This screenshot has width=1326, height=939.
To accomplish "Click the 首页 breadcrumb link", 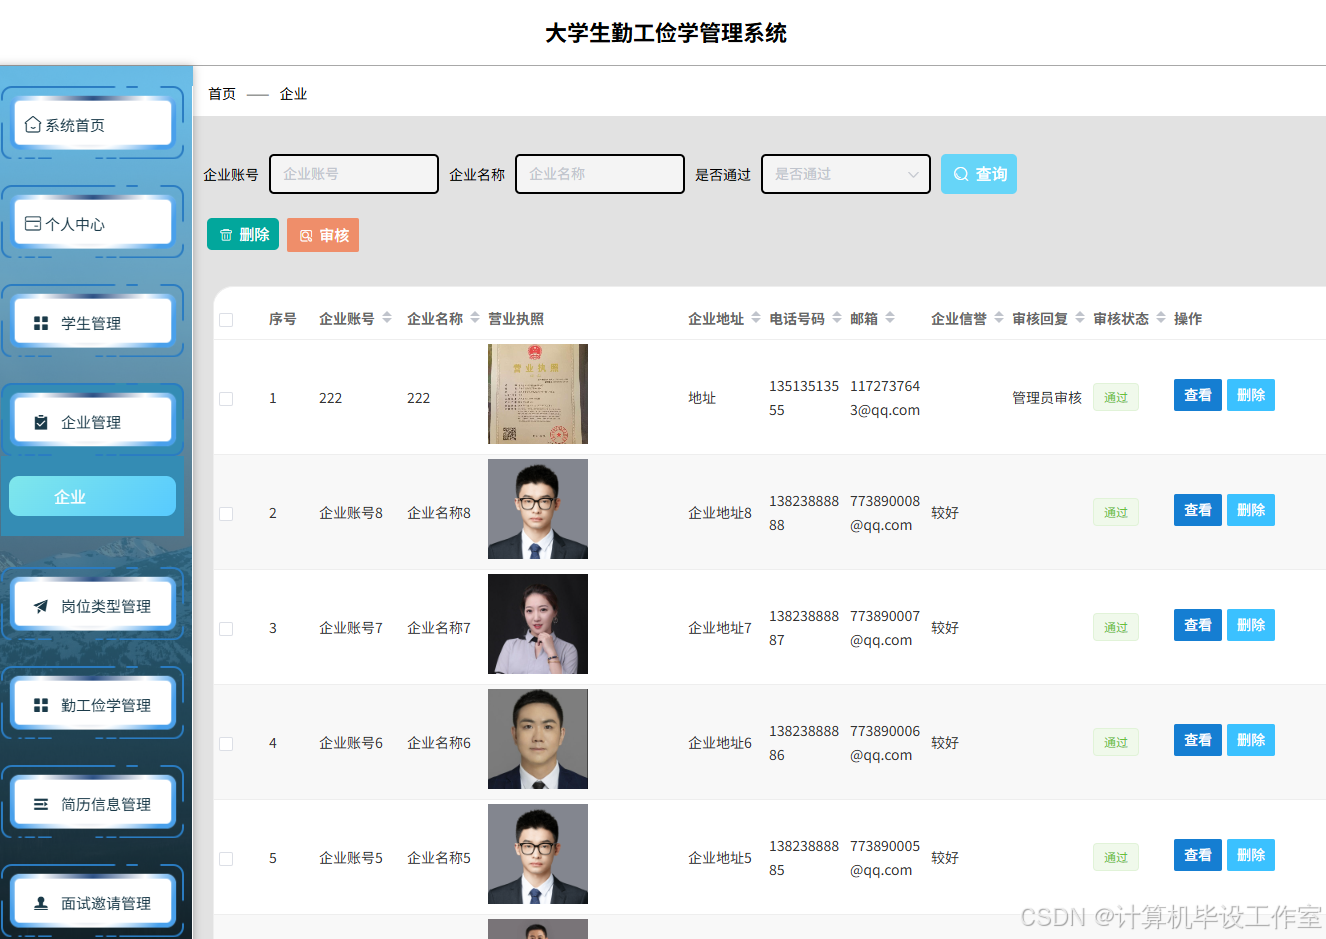I will [x=222, y=94].
